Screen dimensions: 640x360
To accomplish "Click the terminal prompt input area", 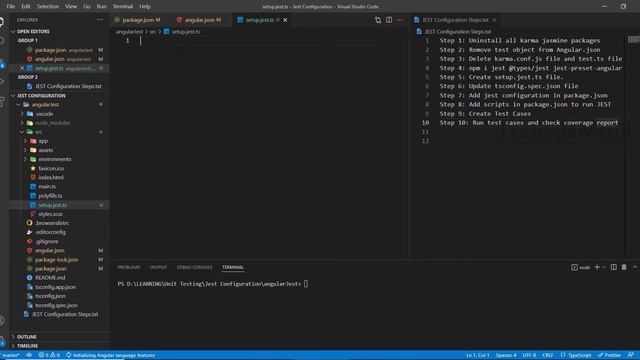I will 306,284.
